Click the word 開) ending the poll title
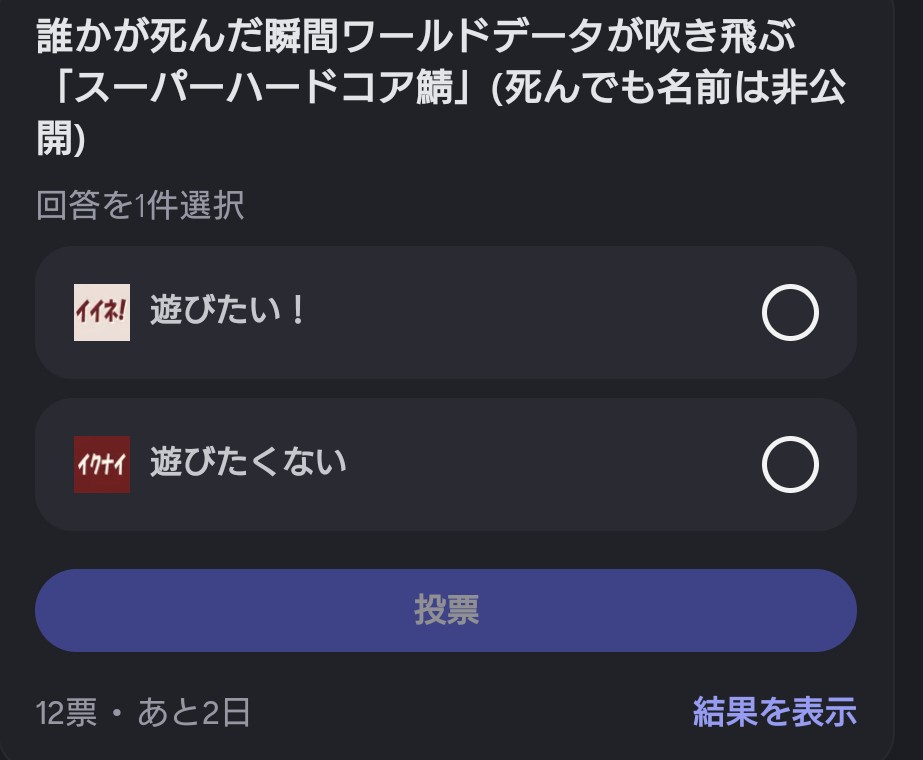Viewport: 923px width, 760px height. [61, 140]
